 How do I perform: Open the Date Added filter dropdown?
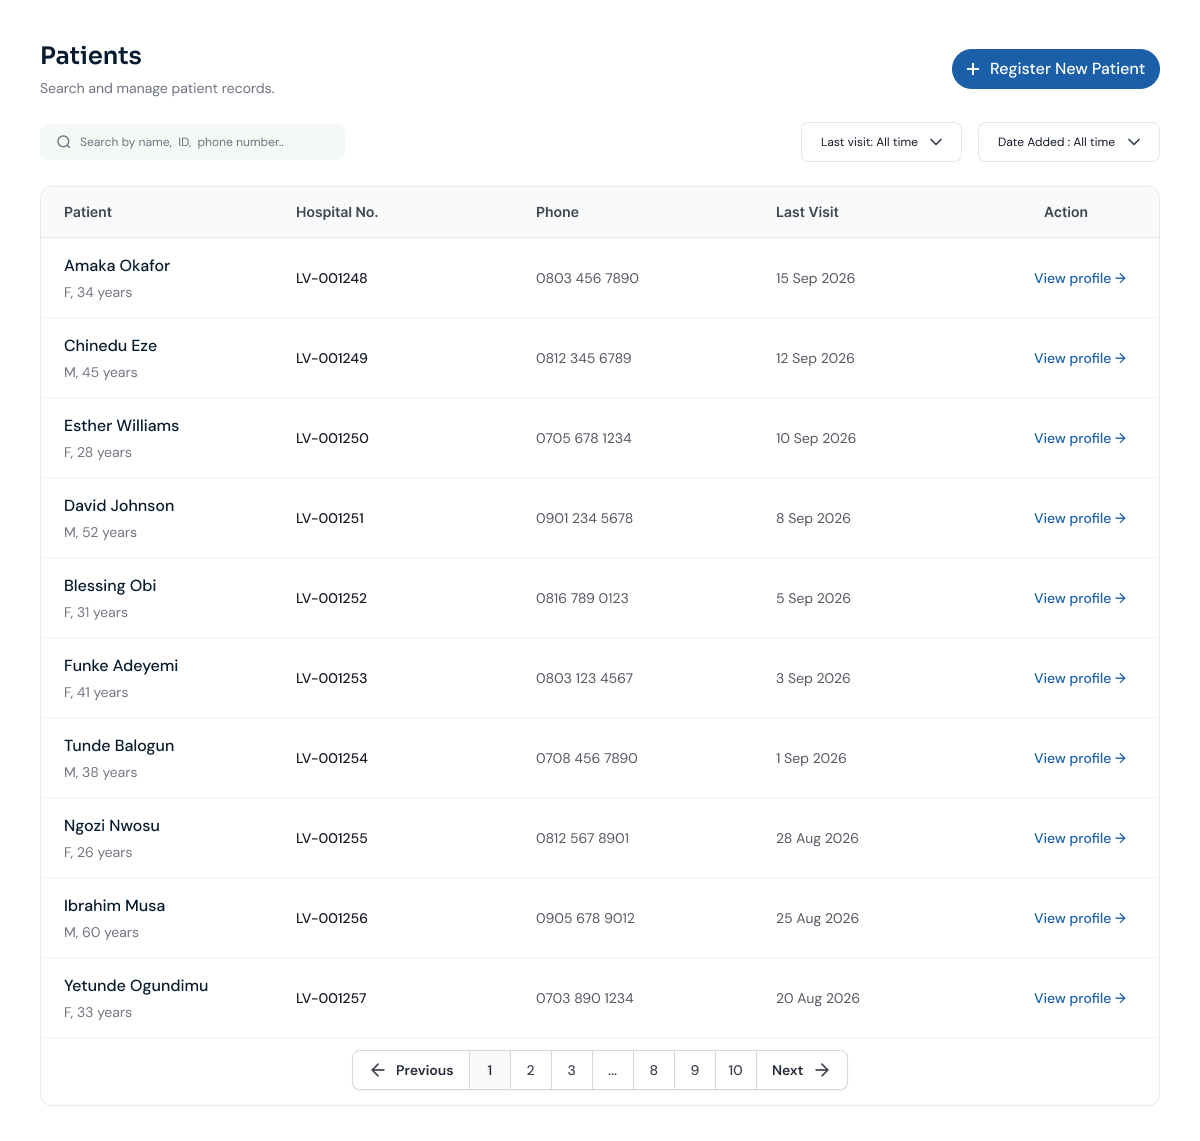pyautogui.click(x=1068, y=142)
